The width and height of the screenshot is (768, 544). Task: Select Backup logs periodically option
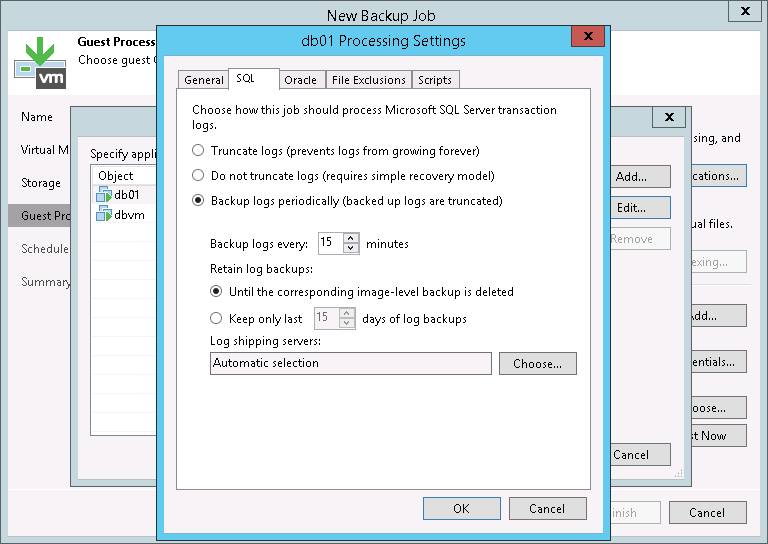point(198,200)
